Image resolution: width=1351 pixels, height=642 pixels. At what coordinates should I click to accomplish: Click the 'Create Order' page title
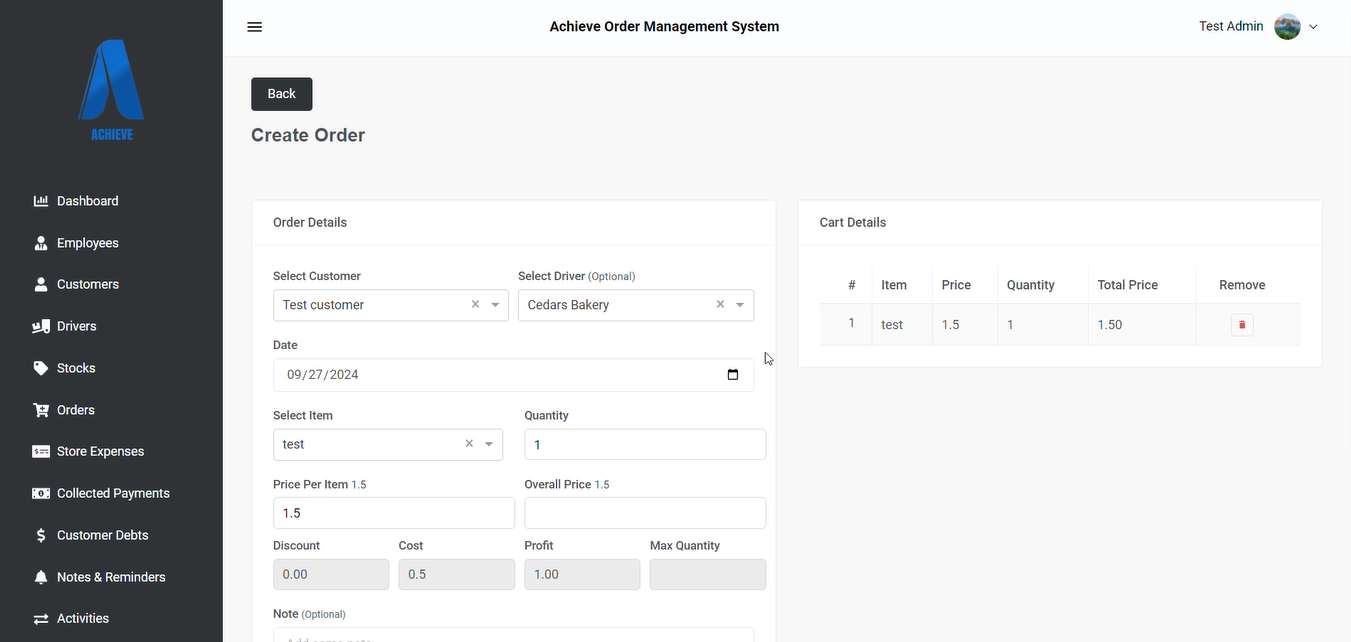pyautogui.click(x=308, y=135)
